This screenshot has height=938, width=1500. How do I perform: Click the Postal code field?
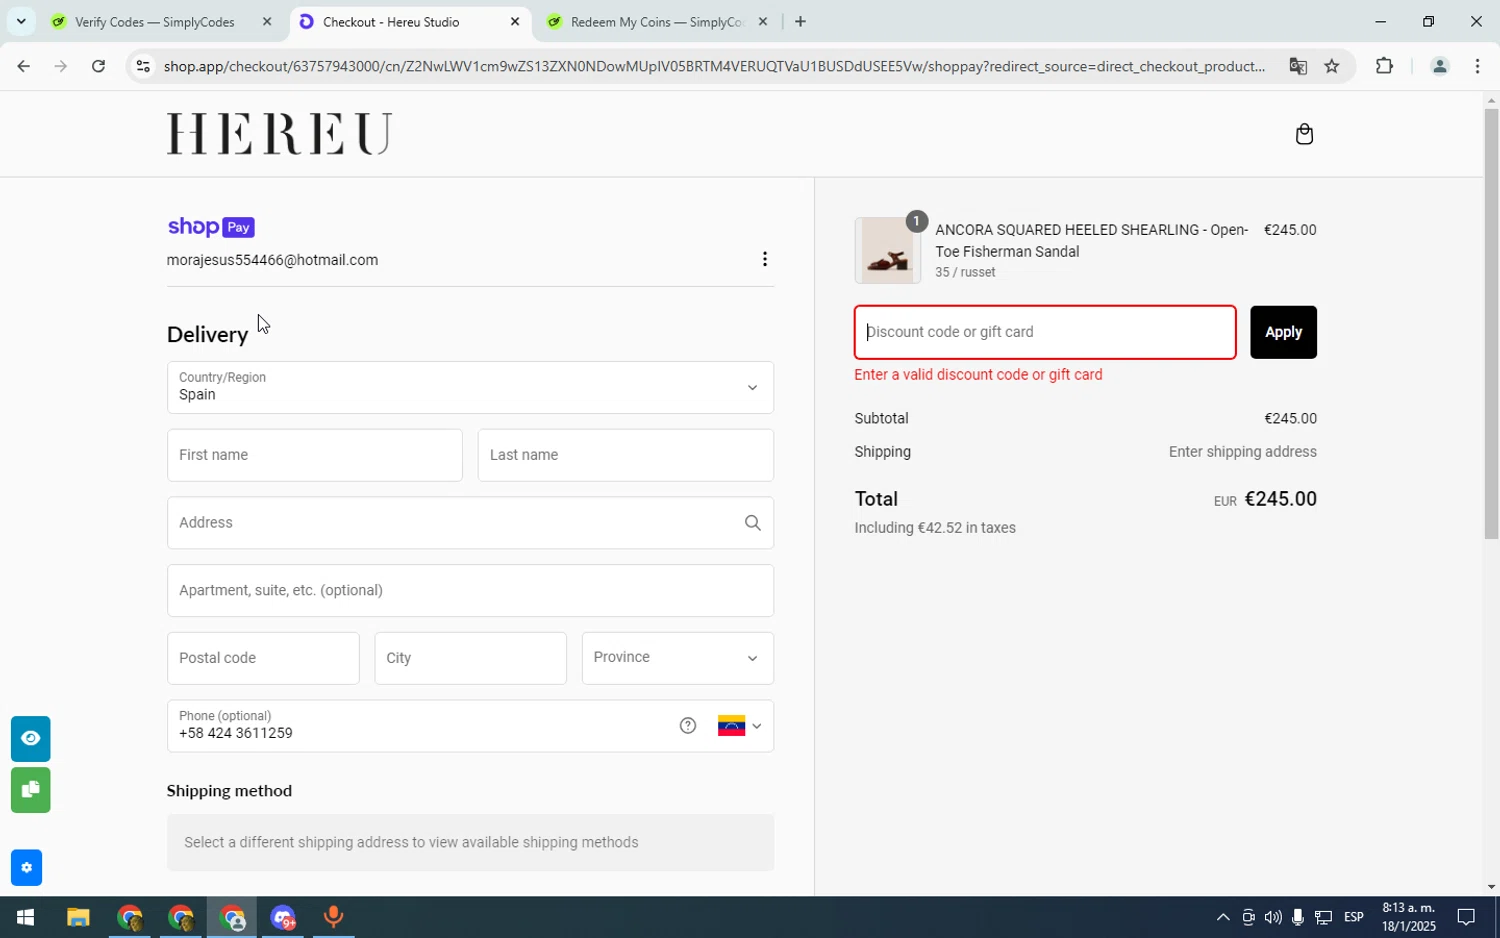tap(263, 658)
